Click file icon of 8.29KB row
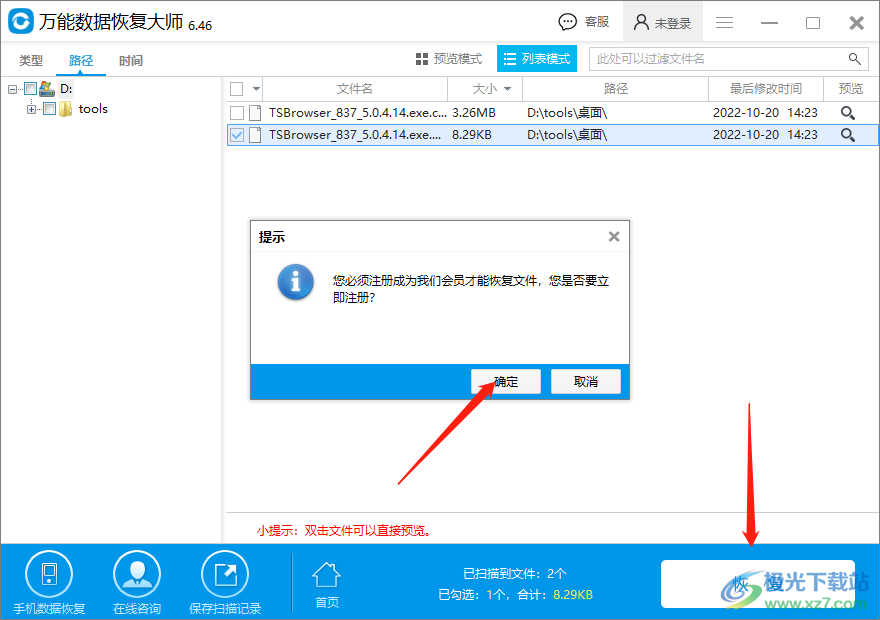This screenshot has height=620, width=880. tap(255, 135)
